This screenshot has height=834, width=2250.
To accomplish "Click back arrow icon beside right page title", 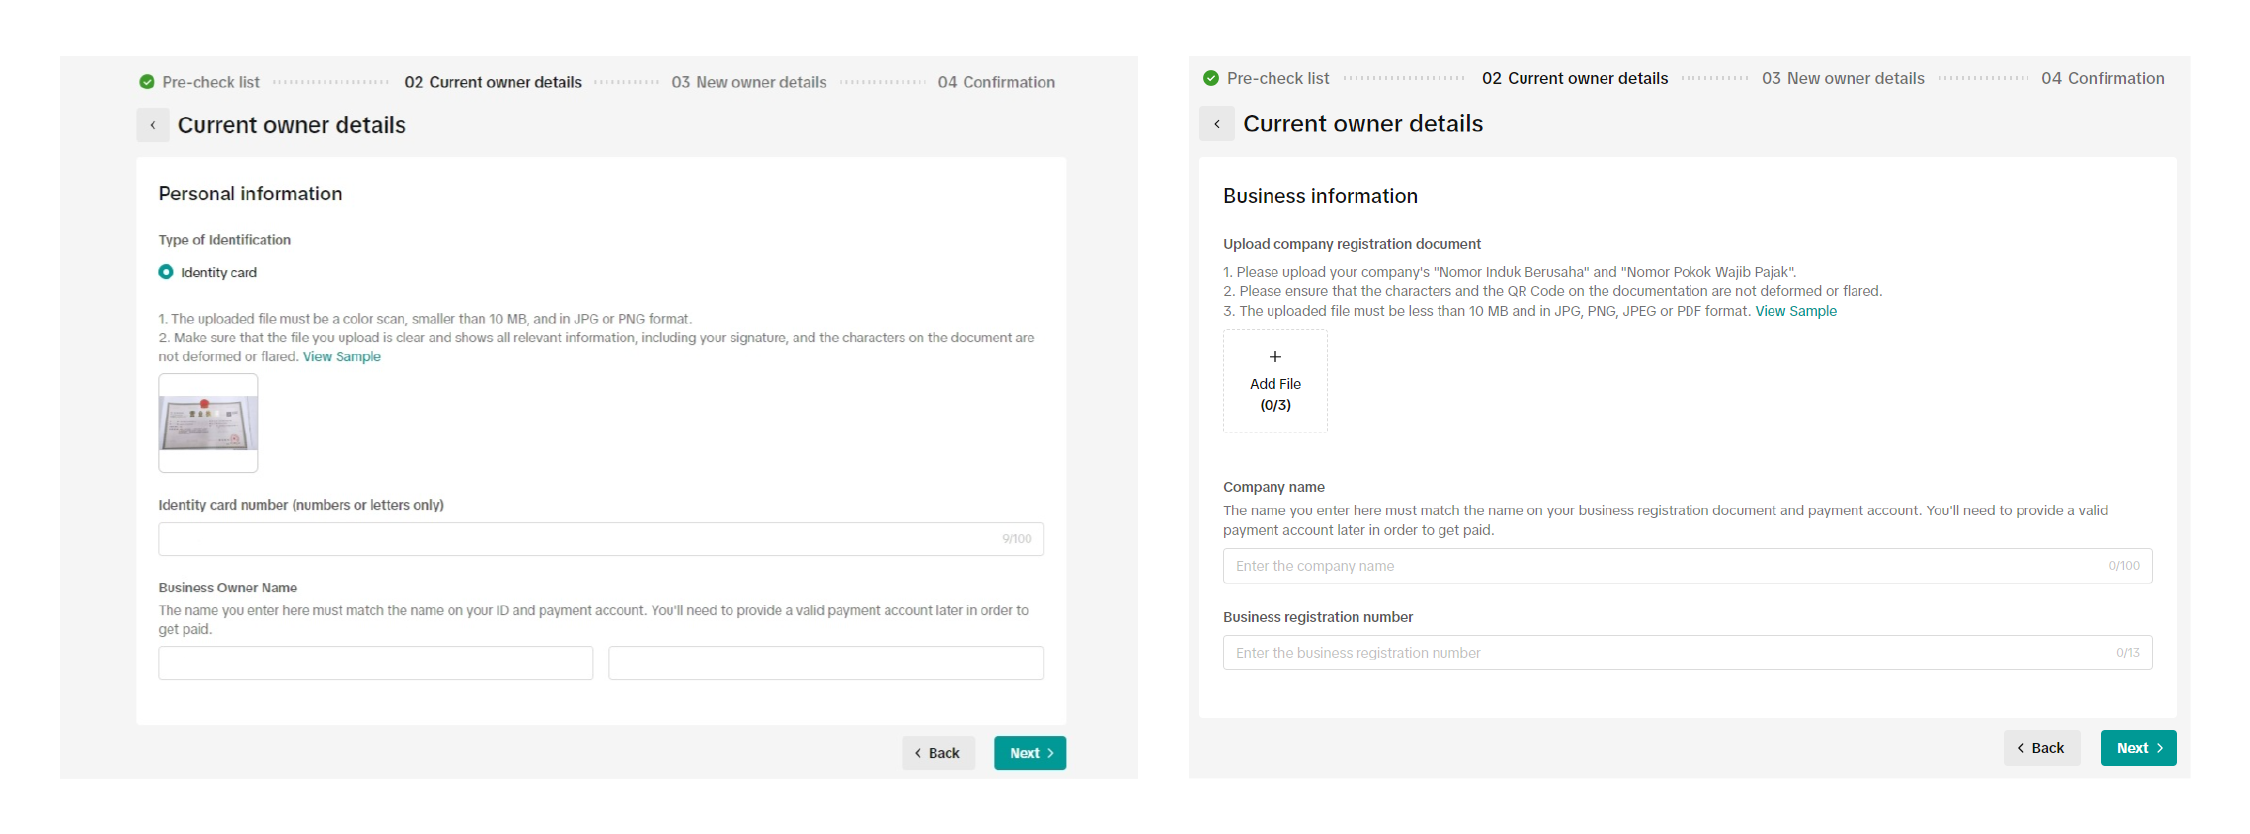I will (1217, 124).
